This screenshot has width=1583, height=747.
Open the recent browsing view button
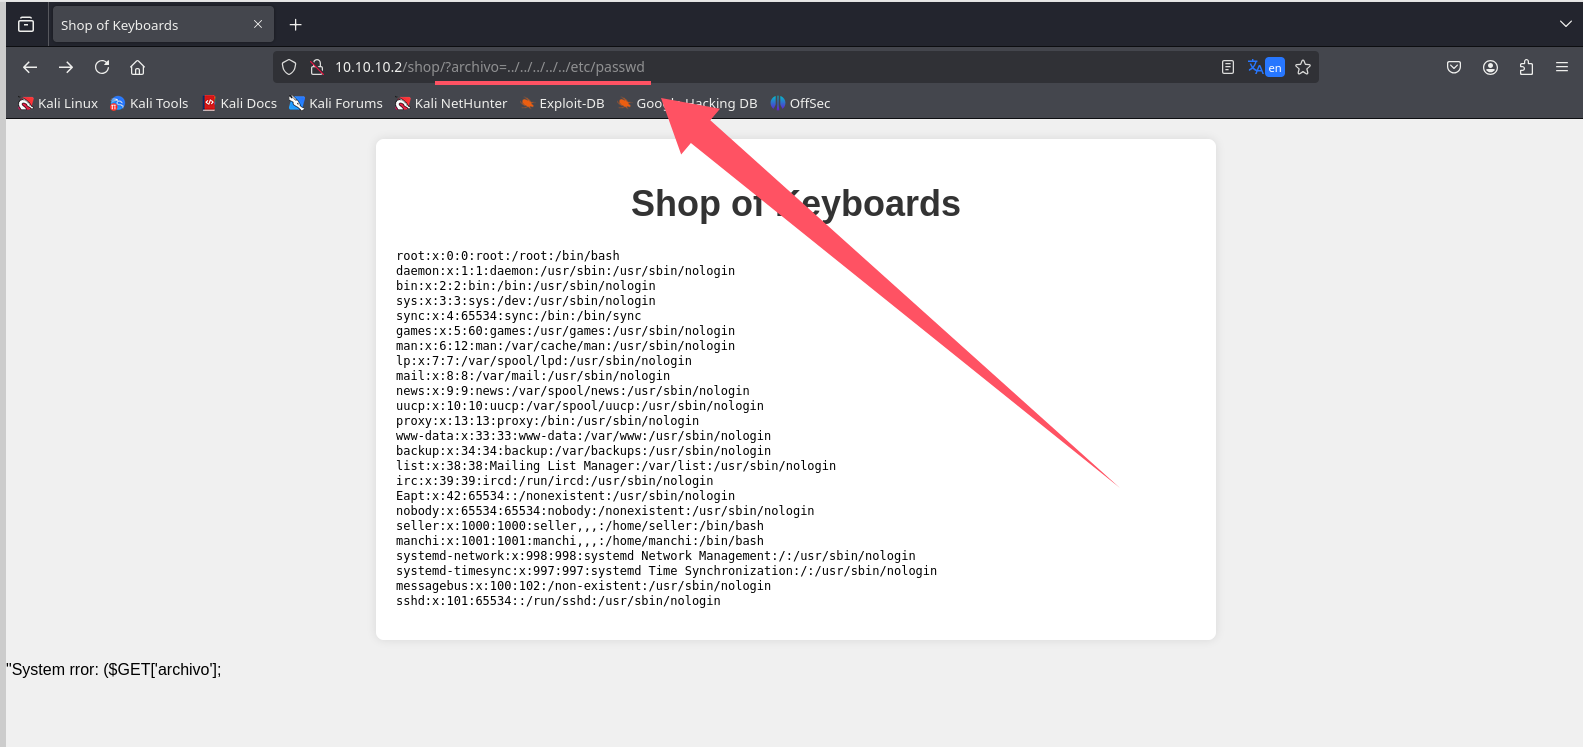[26, 24]
